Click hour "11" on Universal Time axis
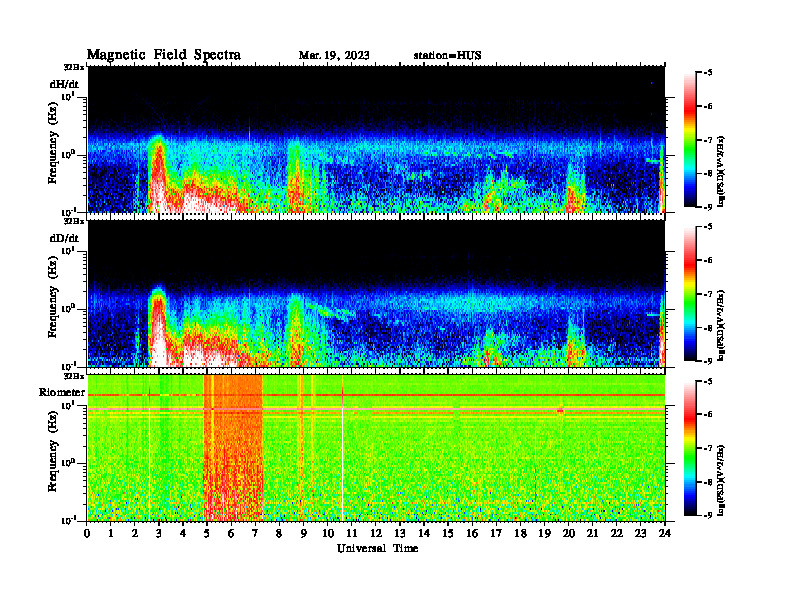Screen dimensions: 792x612 click(352, 534)
